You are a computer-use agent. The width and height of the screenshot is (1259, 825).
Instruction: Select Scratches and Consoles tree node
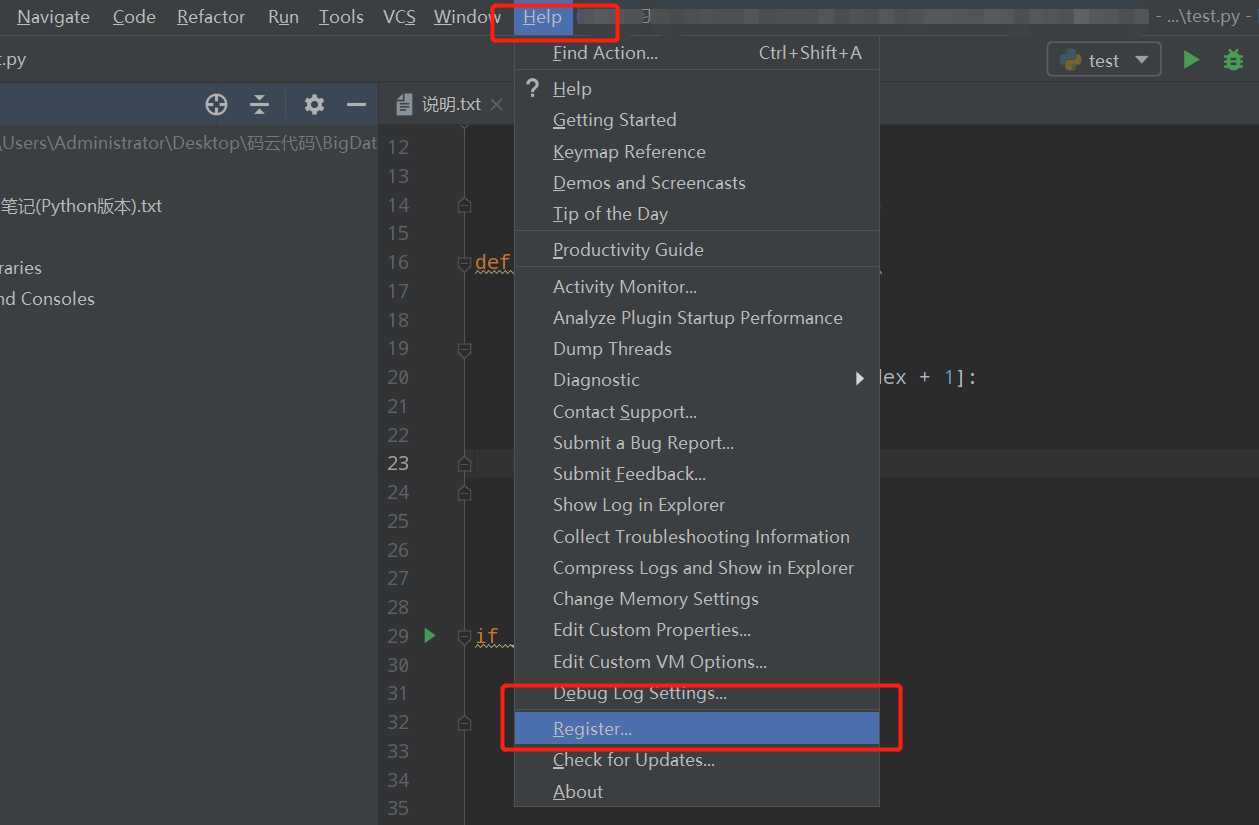[x=48, y=299]
